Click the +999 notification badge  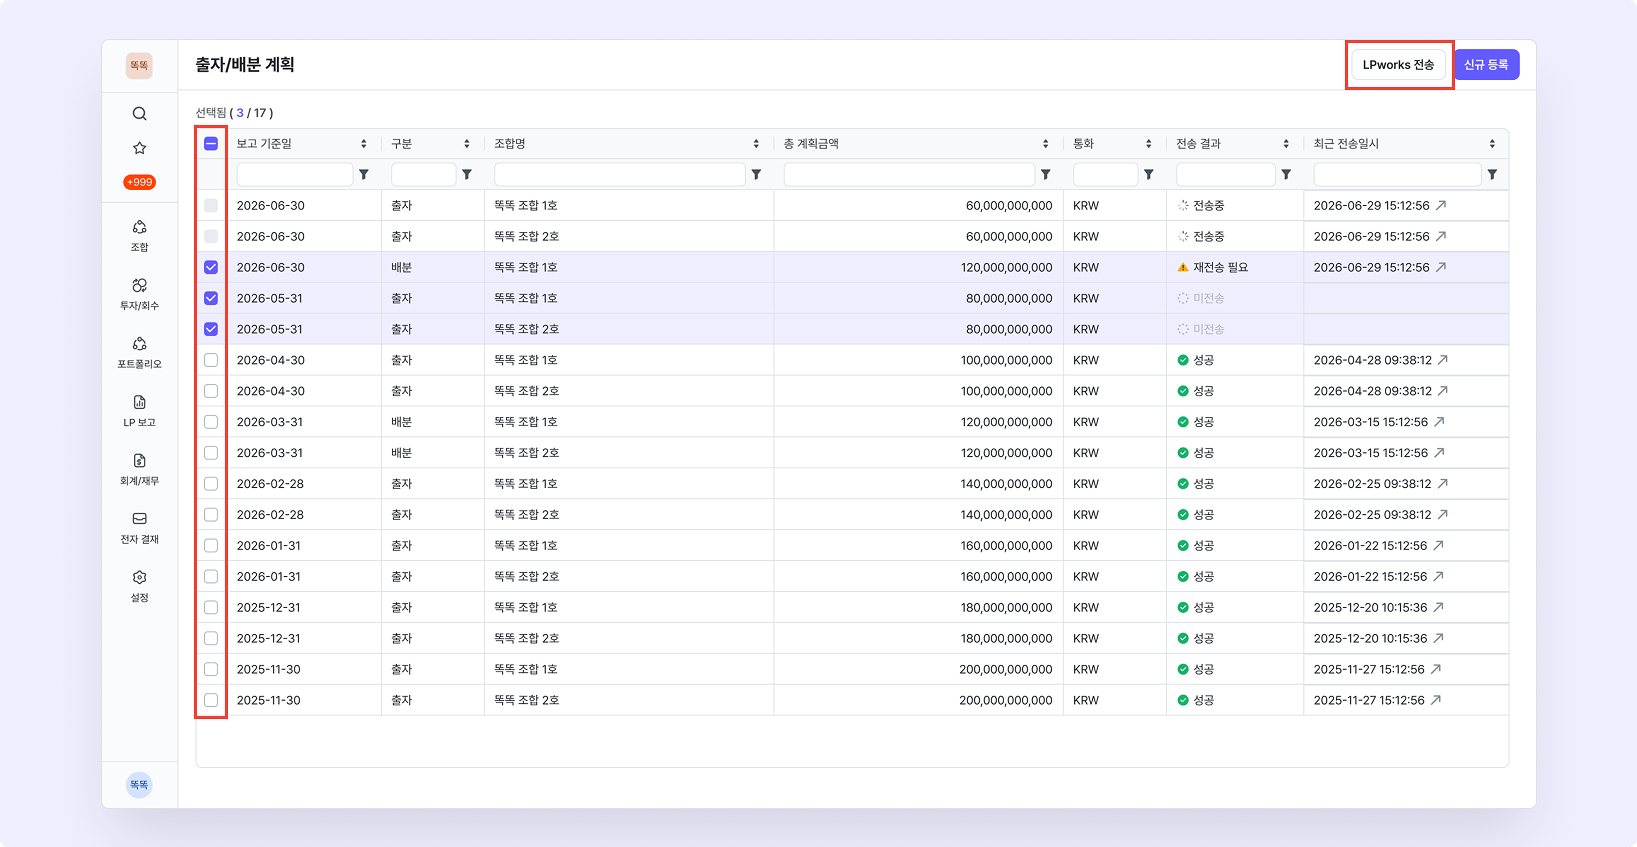click(139, 182)
